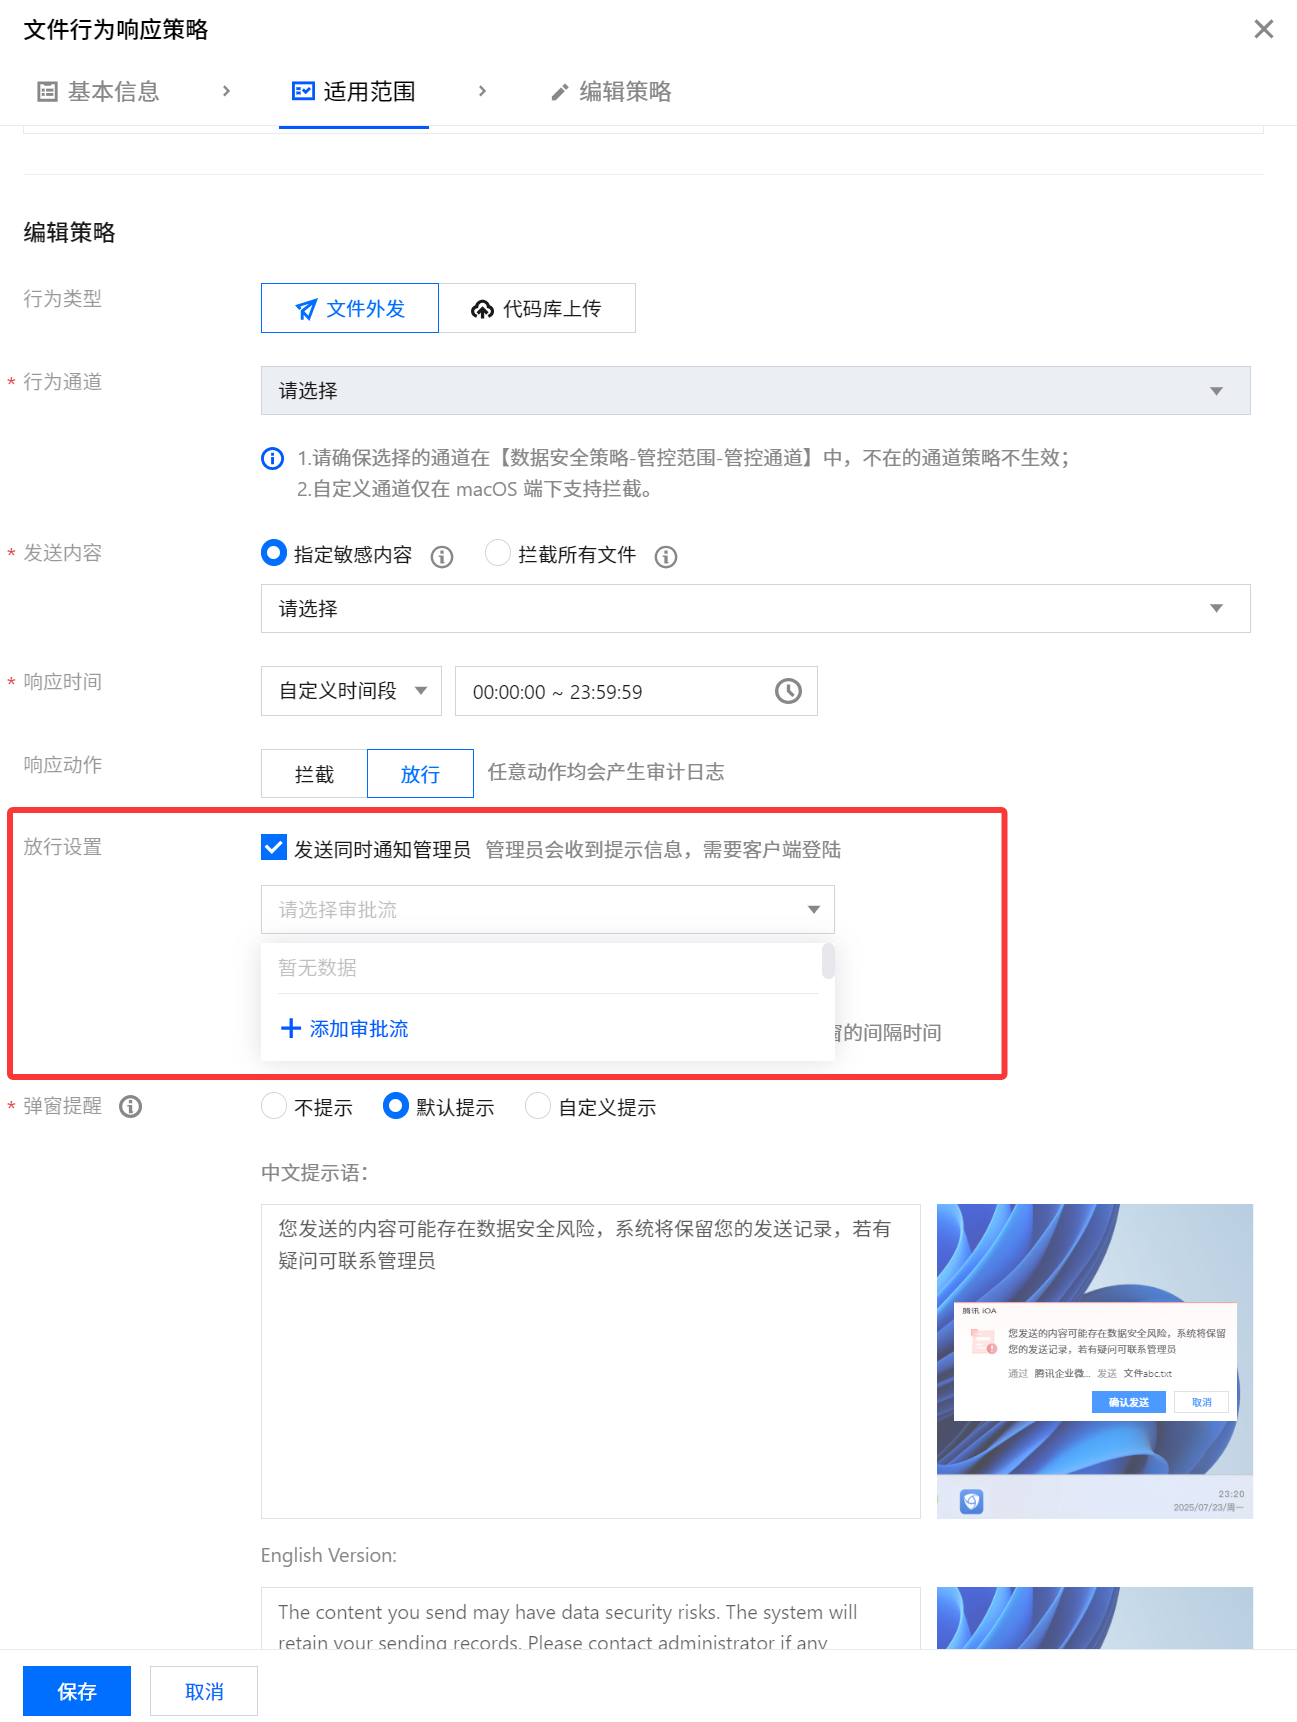
Task: Open the 请选择审批流 dropdown
Action: 547,909
